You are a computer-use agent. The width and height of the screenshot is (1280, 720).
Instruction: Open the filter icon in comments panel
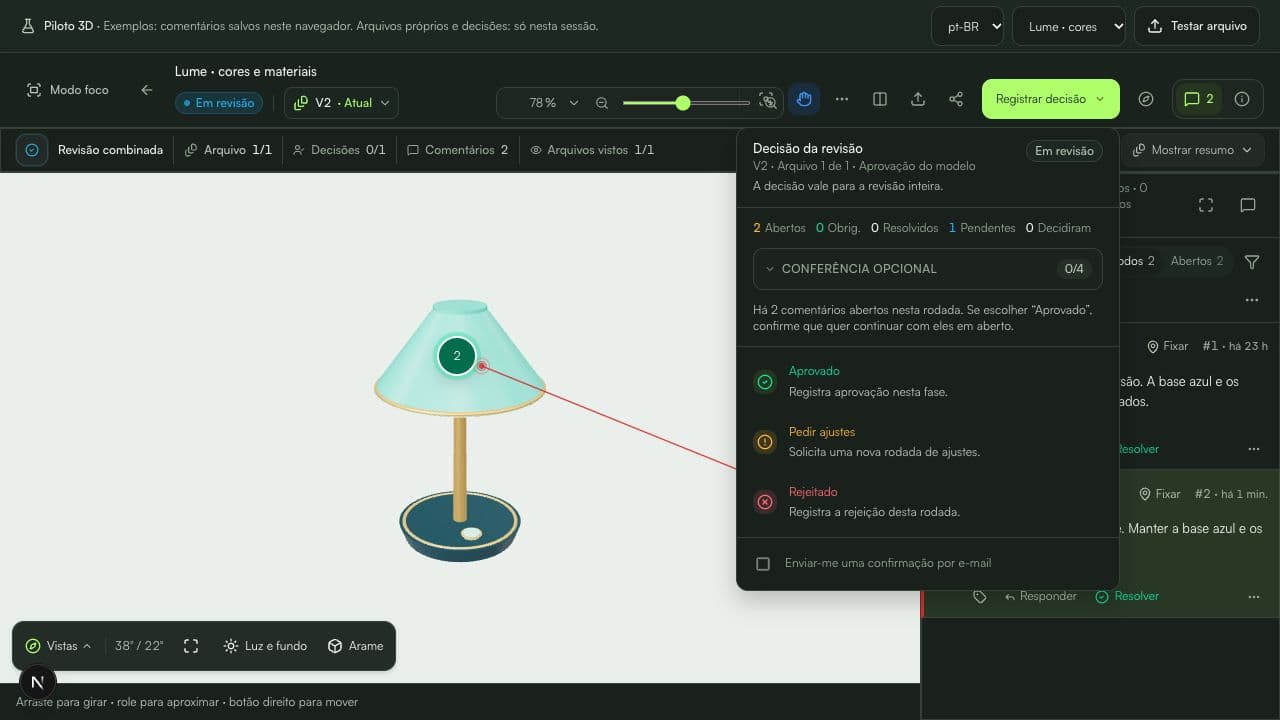click(x=1252, y=261)
